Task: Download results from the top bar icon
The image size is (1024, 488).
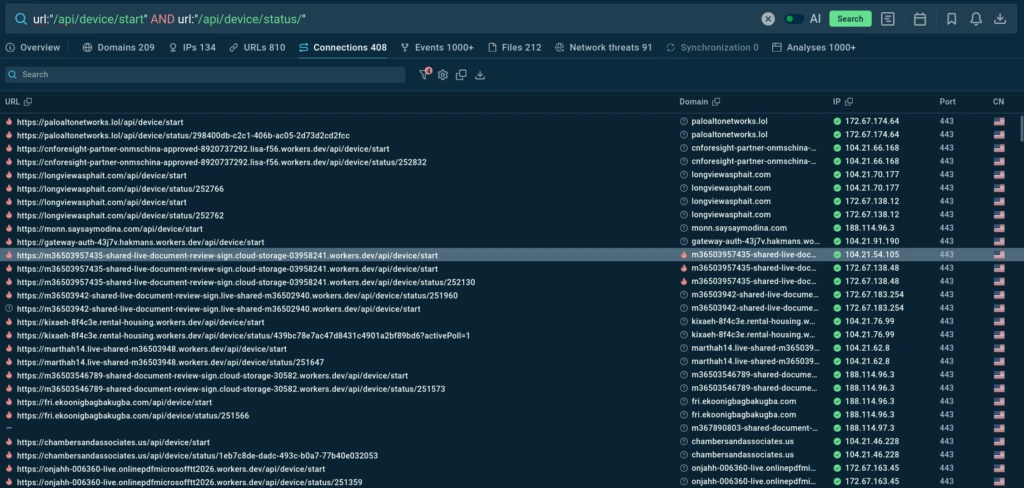Action: click(1000, 19)
